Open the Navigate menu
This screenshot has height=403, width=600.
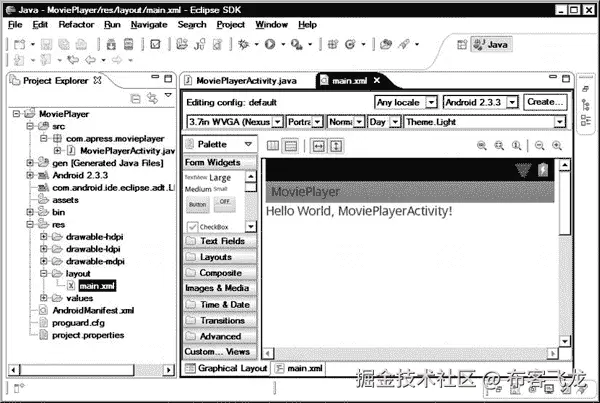coord(149,25)
